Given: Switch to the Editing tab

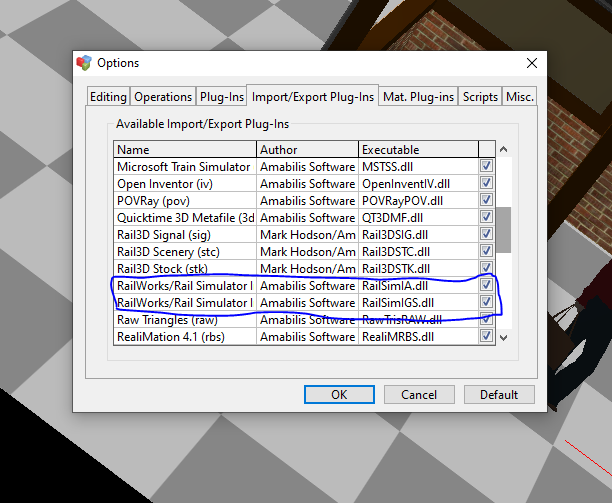Looking at the screenshot, I should pos(108,96).
